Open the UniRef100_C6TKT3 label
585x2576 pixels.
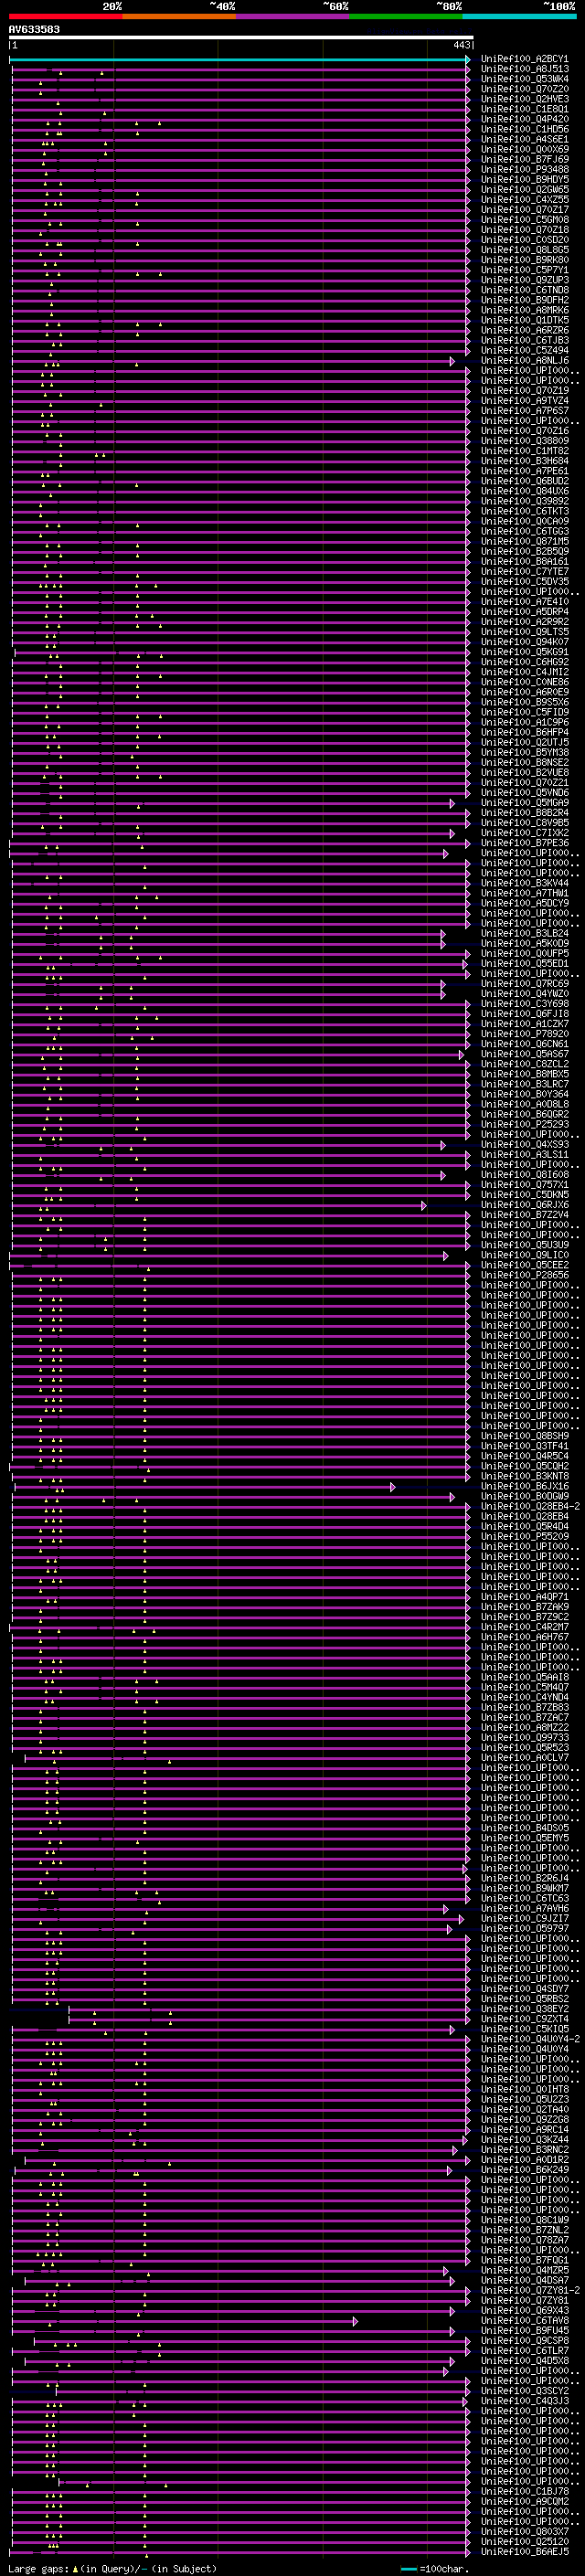[x=525, y=511]
